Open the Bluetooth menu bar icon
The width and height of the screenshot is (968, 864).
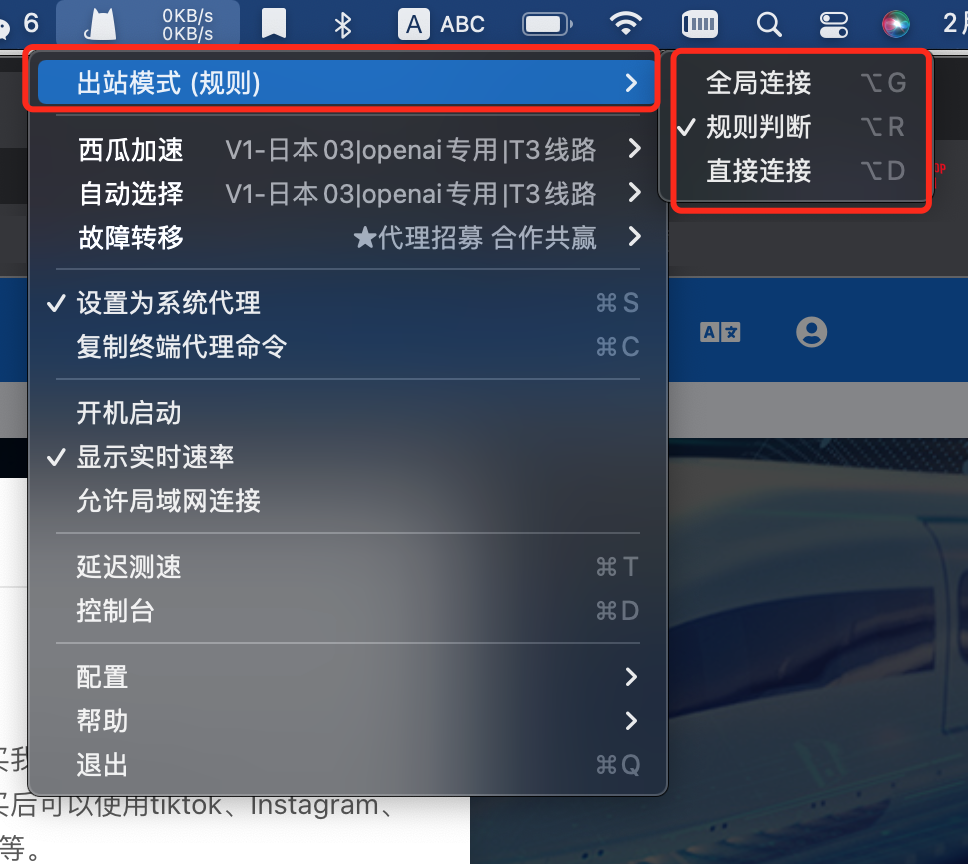pyautogui.click(x=343, y=25)
